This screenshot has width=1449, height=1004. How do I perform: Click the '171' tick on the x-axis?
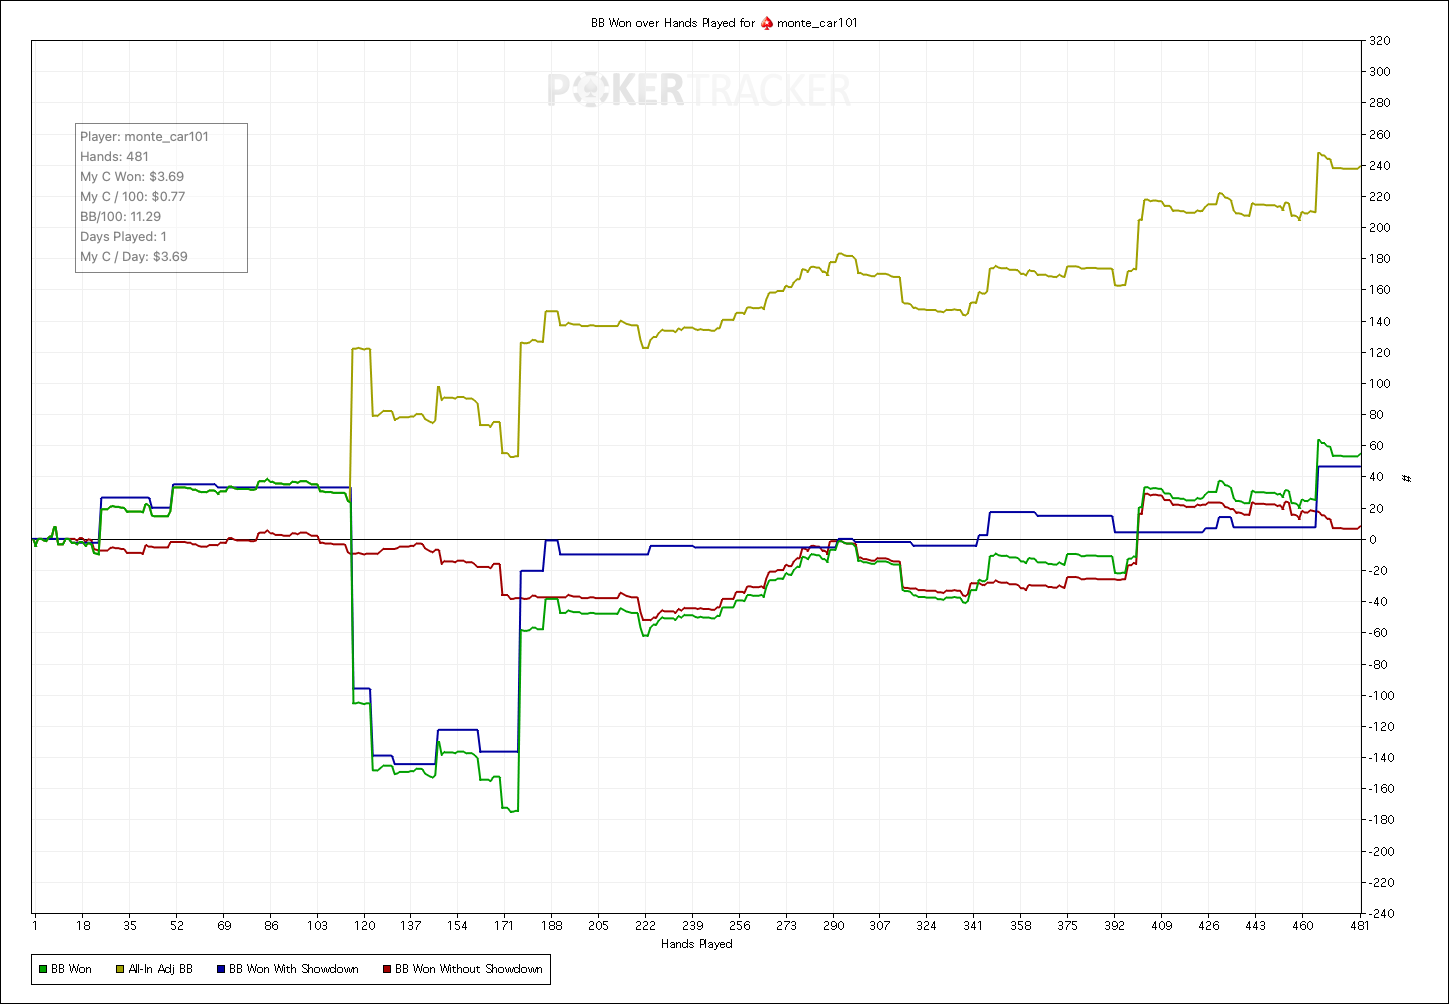(505, 926)
